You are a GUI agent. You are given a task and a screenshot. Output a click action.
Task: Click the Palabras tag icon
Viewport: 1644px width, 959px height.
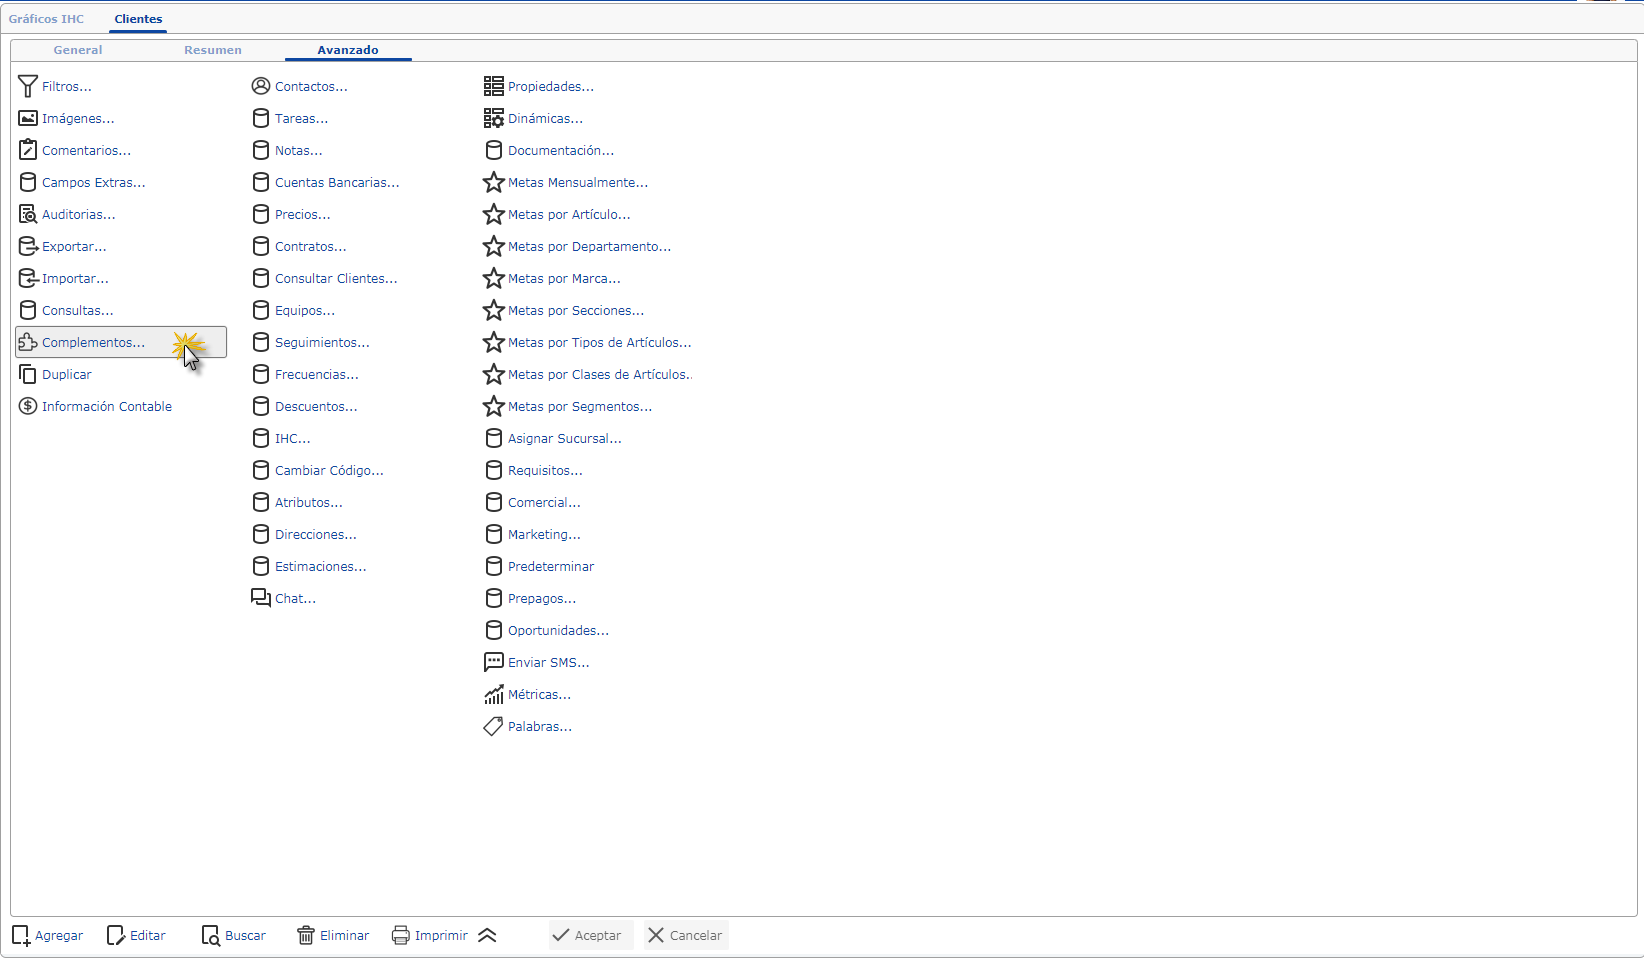494,727
